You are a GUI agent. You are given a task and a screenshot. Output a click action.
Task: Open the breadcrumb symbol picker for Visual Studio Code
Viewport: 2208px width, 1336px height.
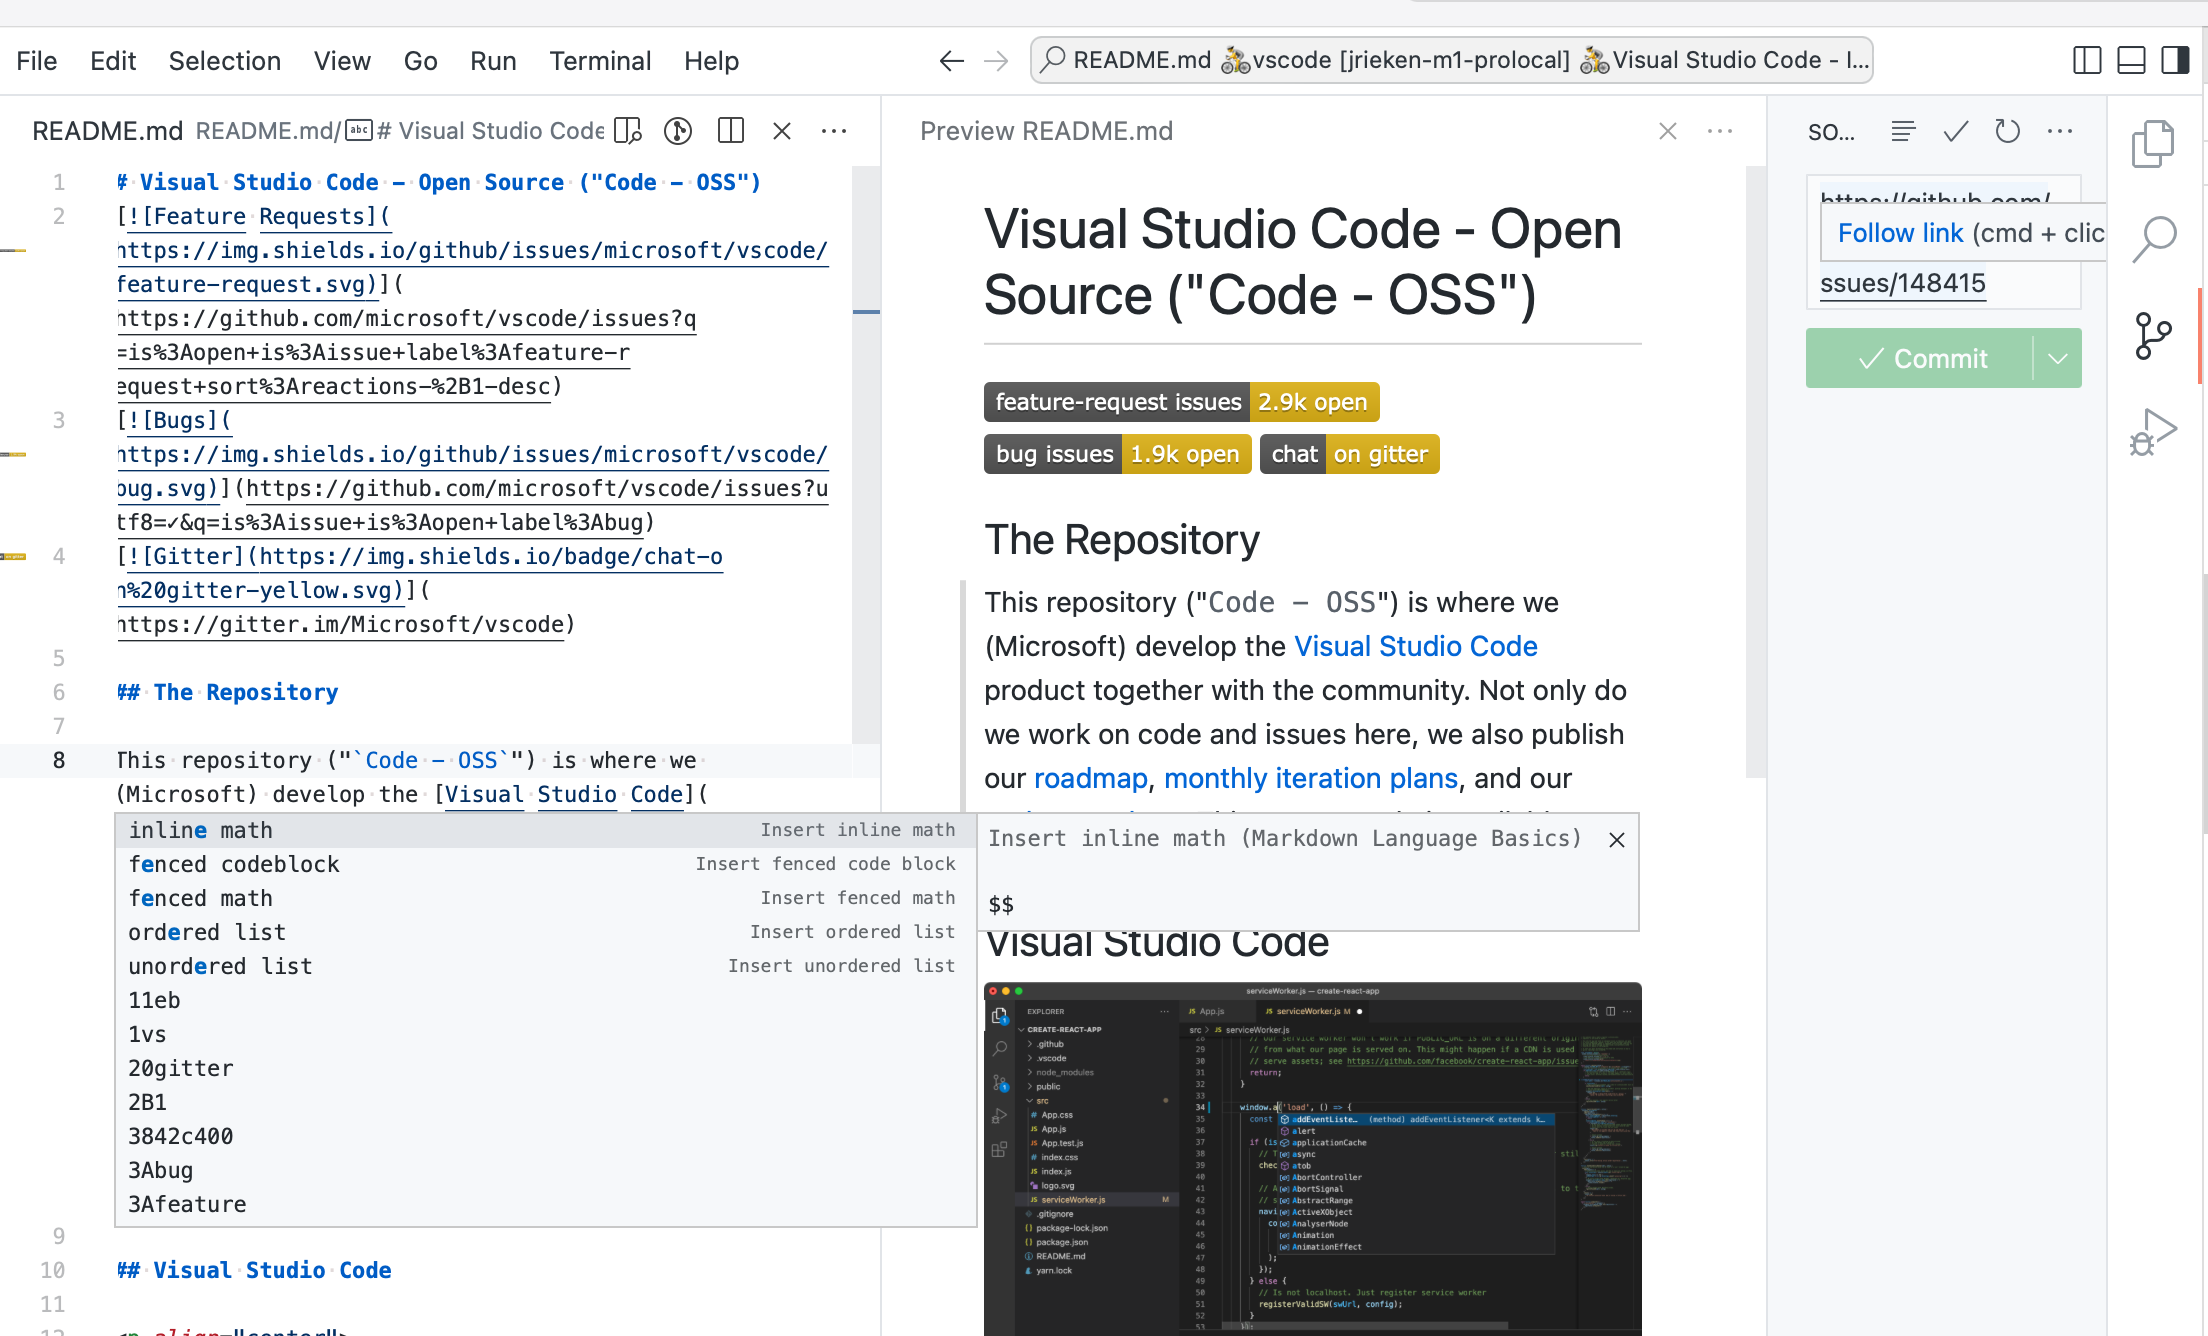[492, 130]
